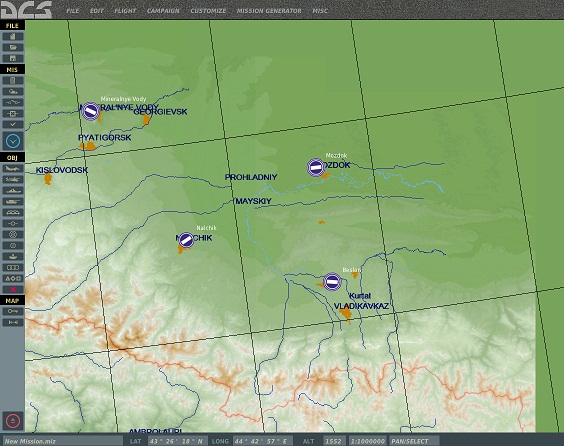Click the triangle-diamond-square templates icon
Screen dimensions: 564x446
coord(13,278)
